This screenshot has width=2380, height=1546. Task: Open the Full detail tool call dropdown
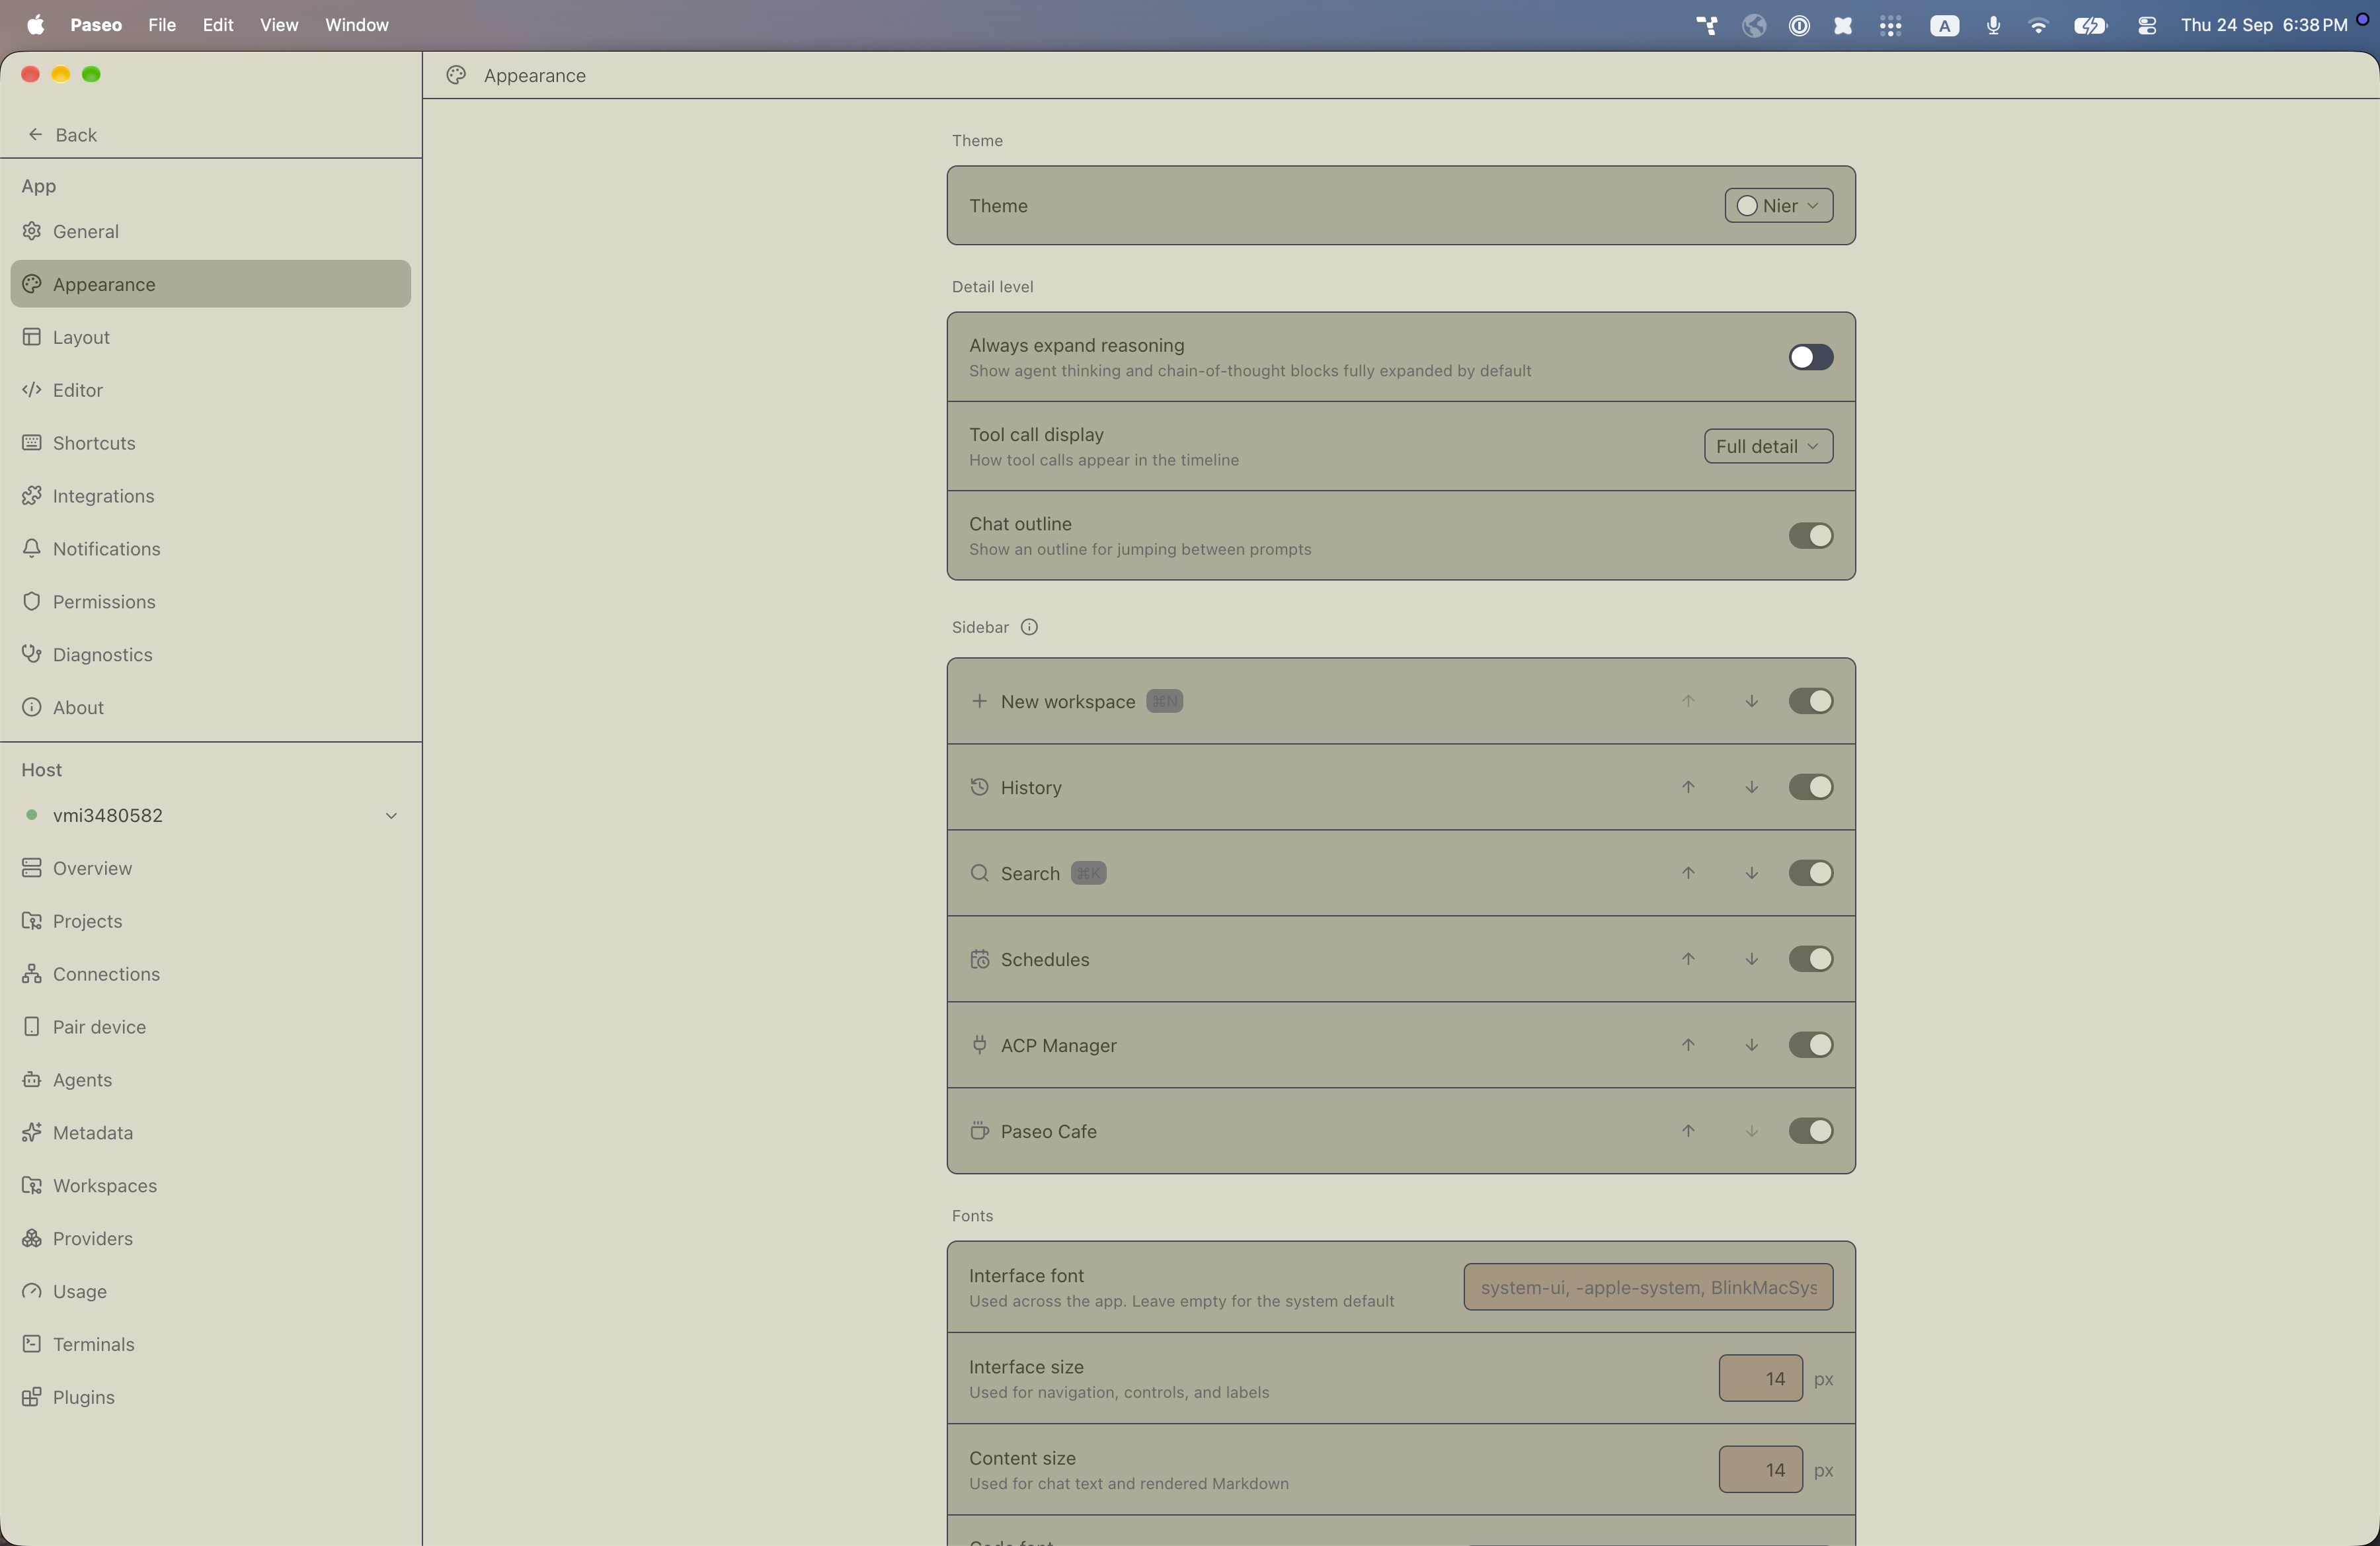[1768, 446]
